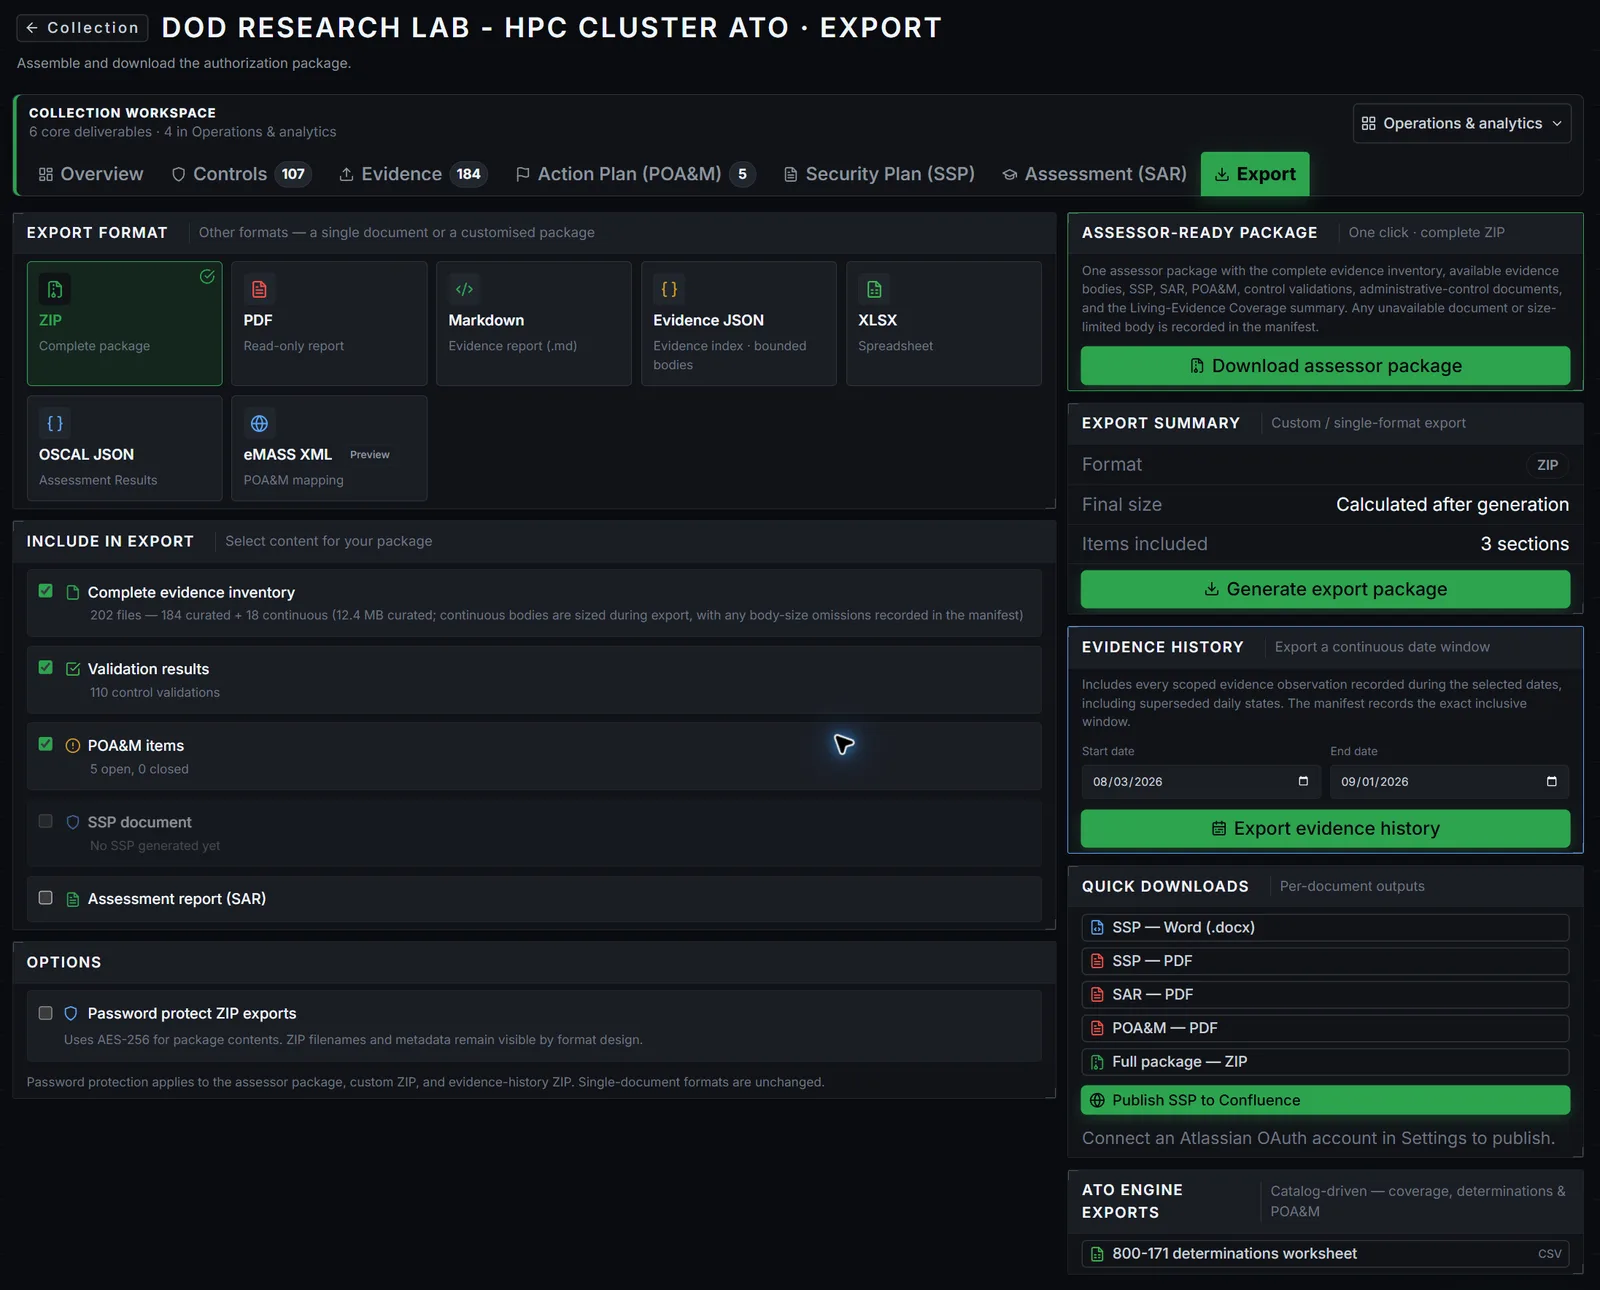
Task: Click the Full package ZIP icon
Action: point(1097,1062)
